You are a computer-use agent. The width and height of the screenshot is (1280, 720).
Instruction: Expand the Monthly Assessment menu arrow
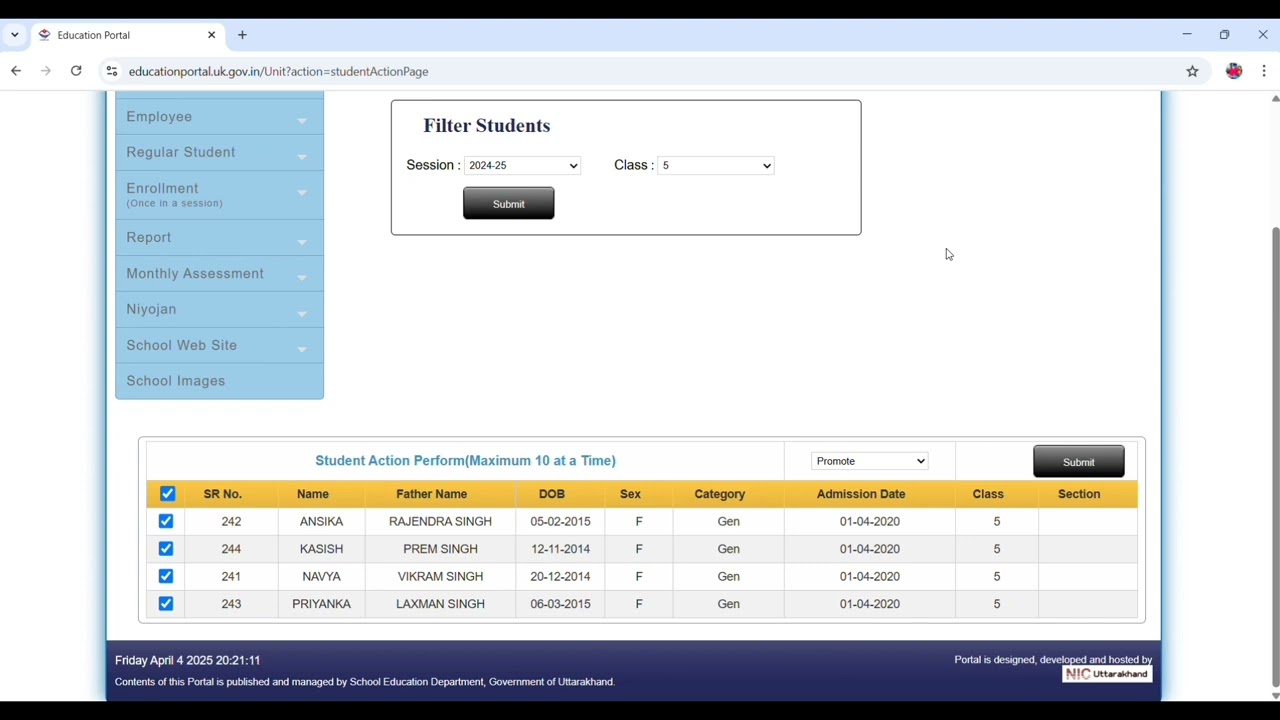point(302,278)
